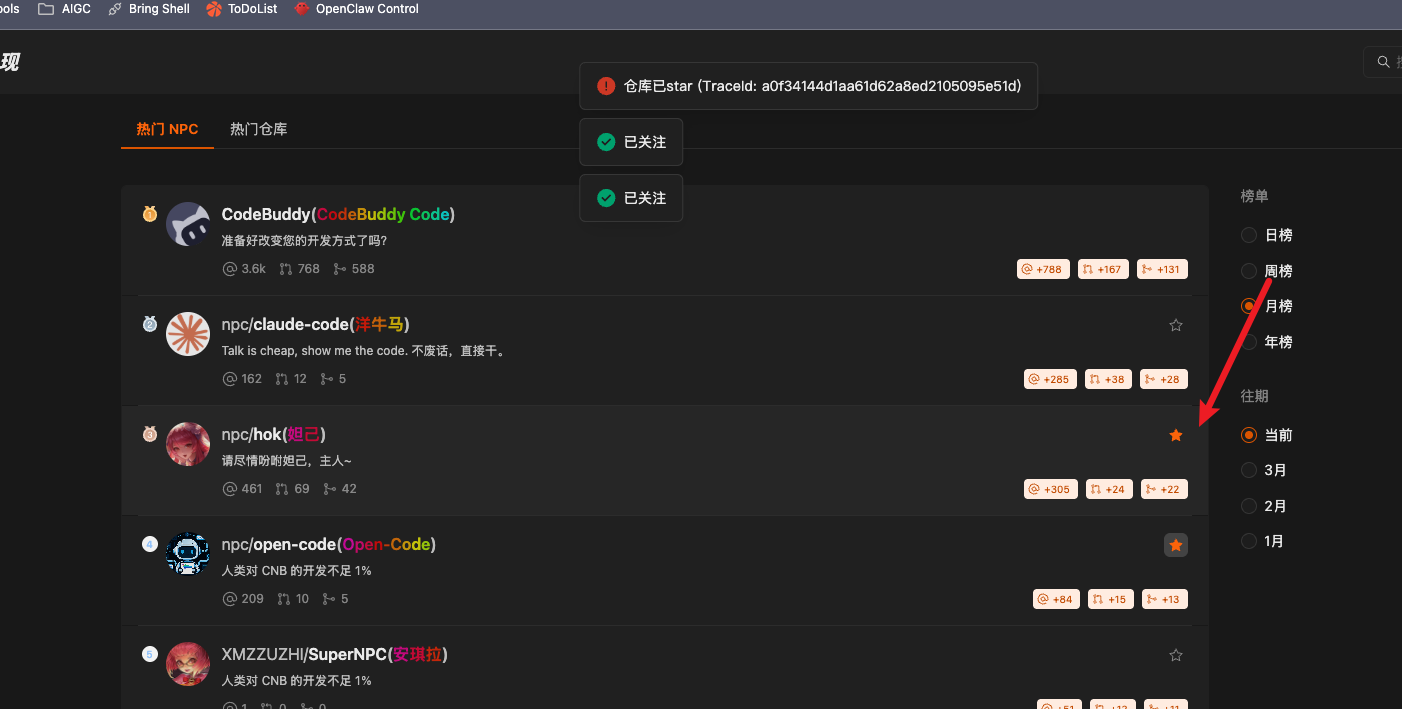
Task: Star the npc/claude-code repository
Action: tap(1176, 325)
